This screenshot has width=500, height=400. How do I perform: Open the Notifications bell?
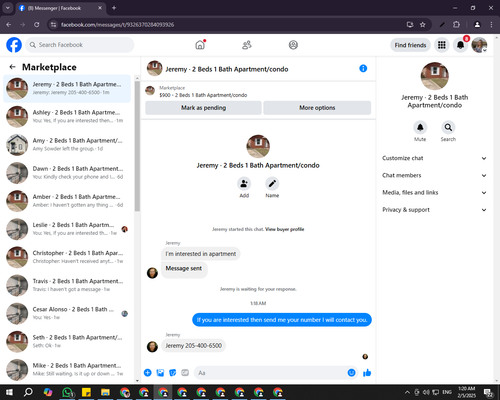[460, 45]
